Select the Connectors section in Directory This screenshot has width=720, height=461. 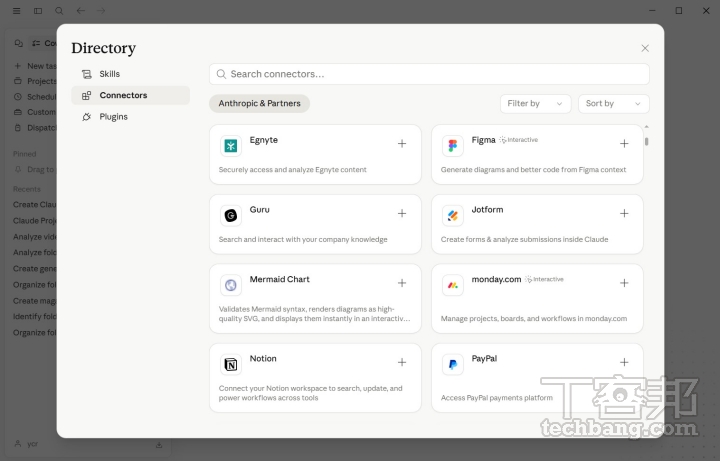click(130, 95)
